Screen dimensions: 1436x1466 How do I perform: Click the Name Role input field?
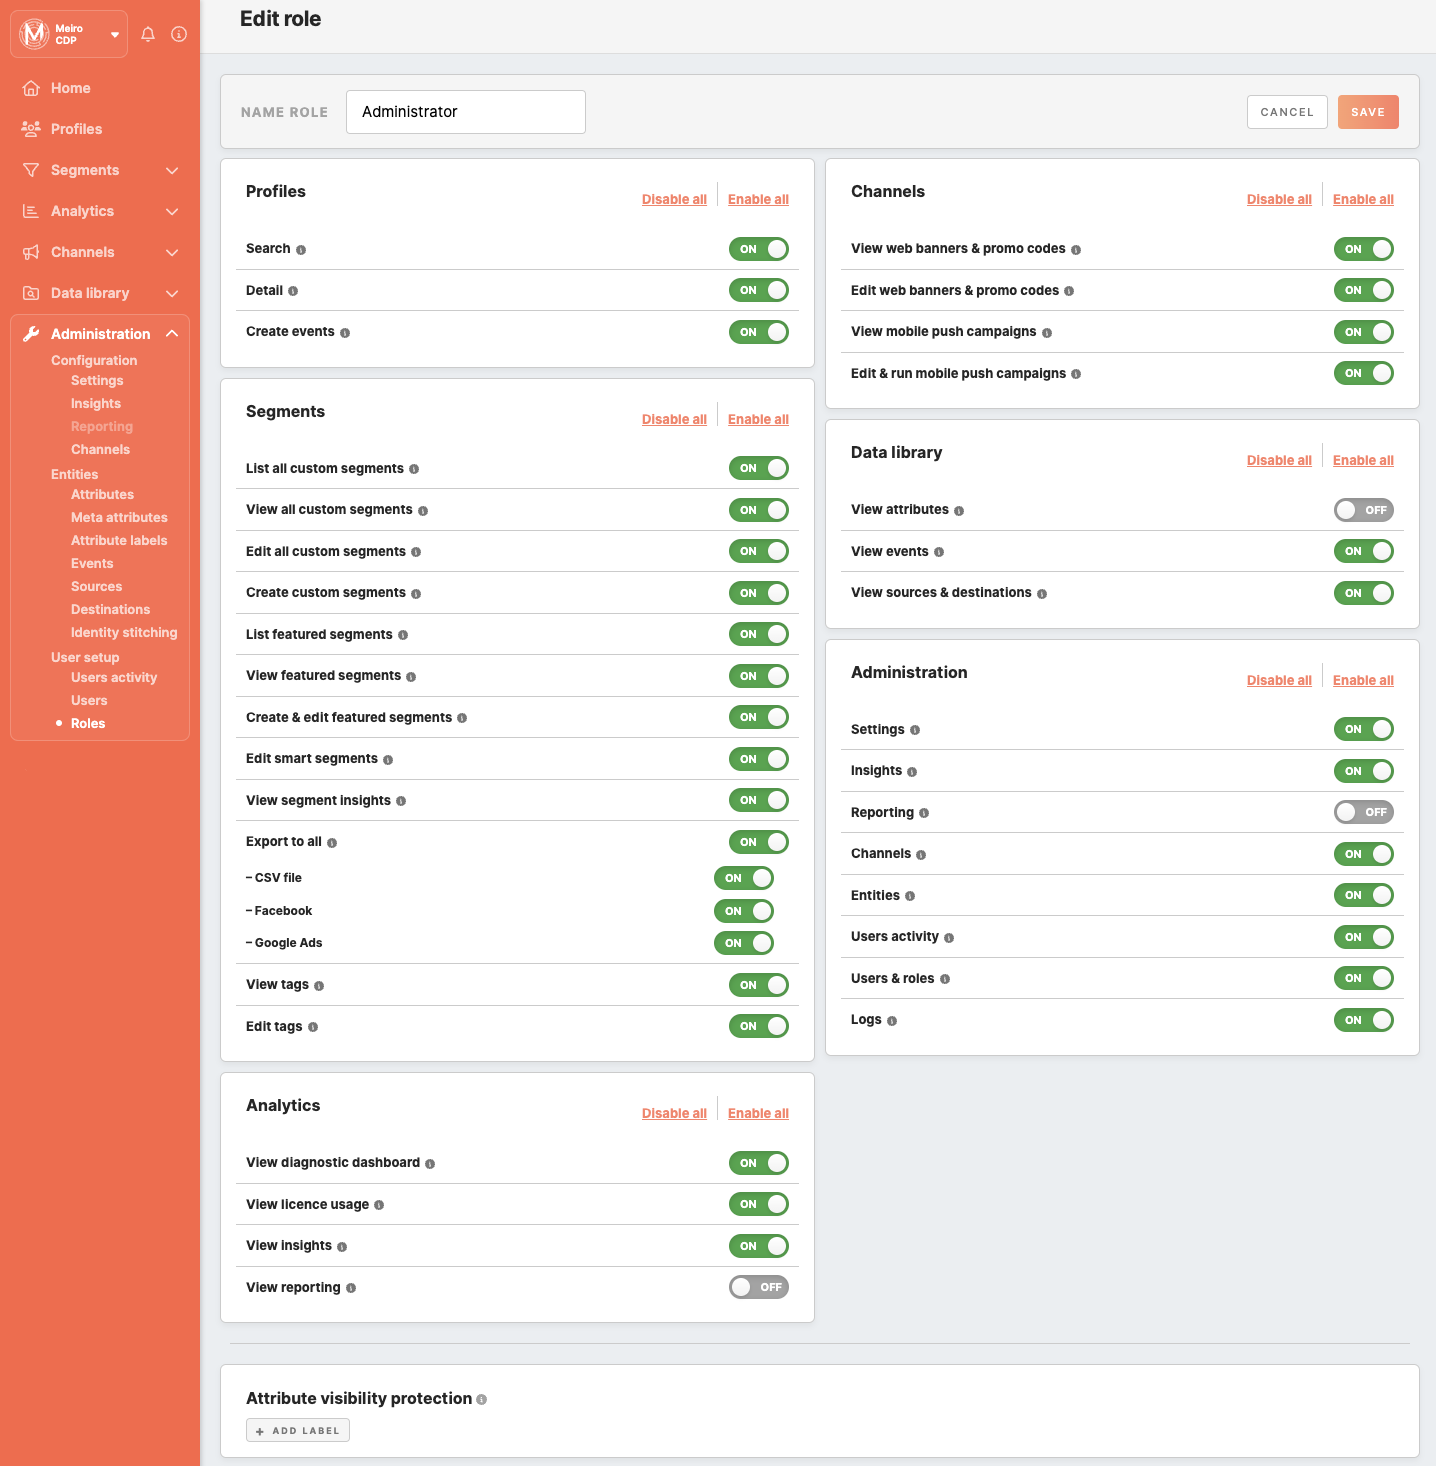466,112
